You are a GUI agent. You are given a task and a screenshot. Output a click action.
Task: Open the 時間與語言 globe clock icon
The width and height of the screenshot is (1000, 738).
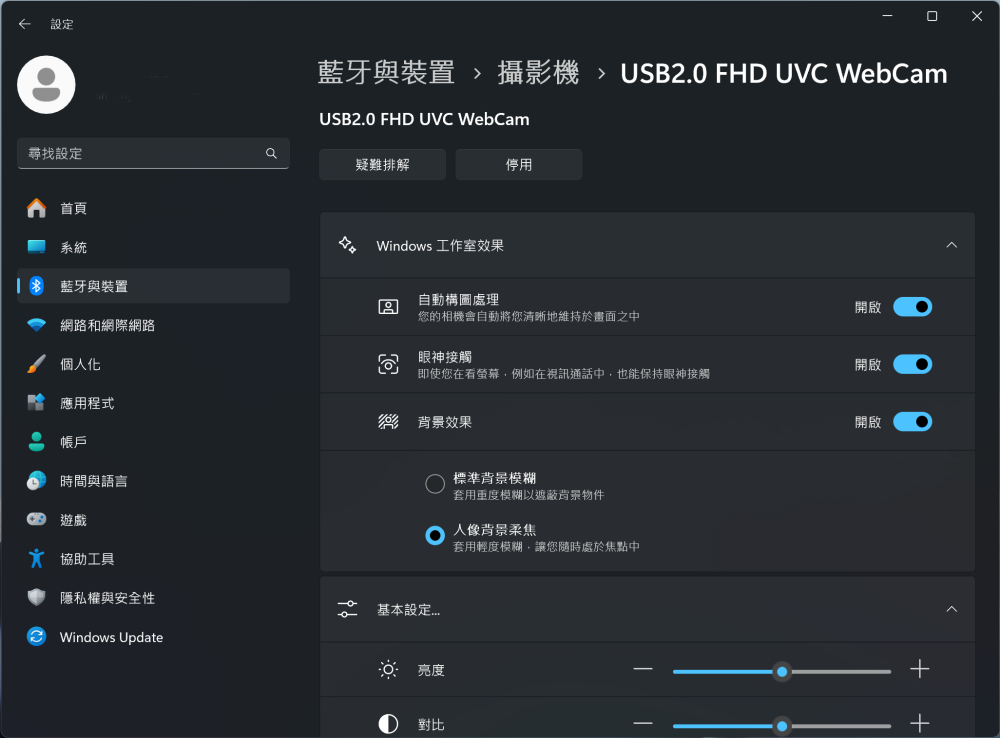coord(36,480)
